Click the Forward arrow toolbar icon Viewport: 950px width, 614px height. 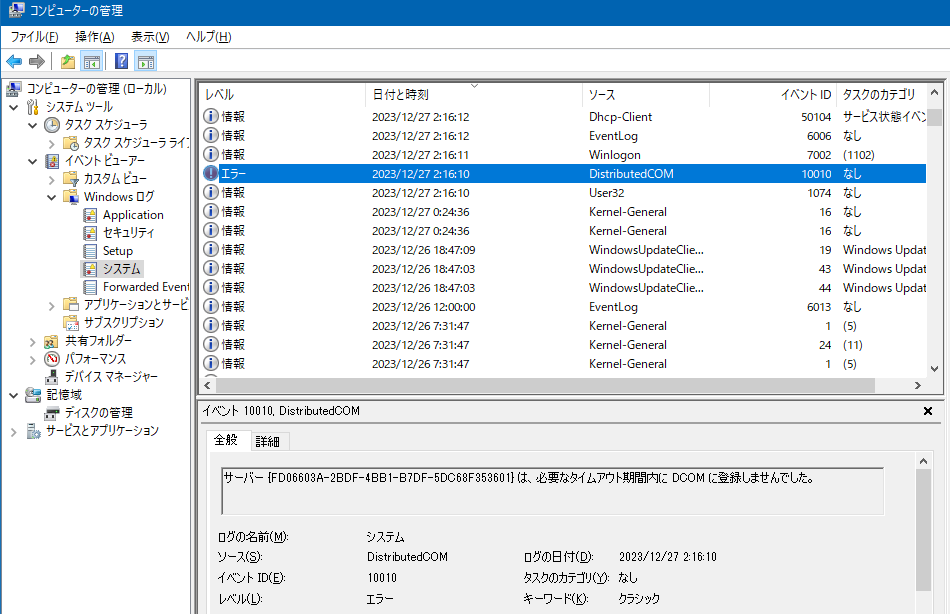[x=37, y=61]
